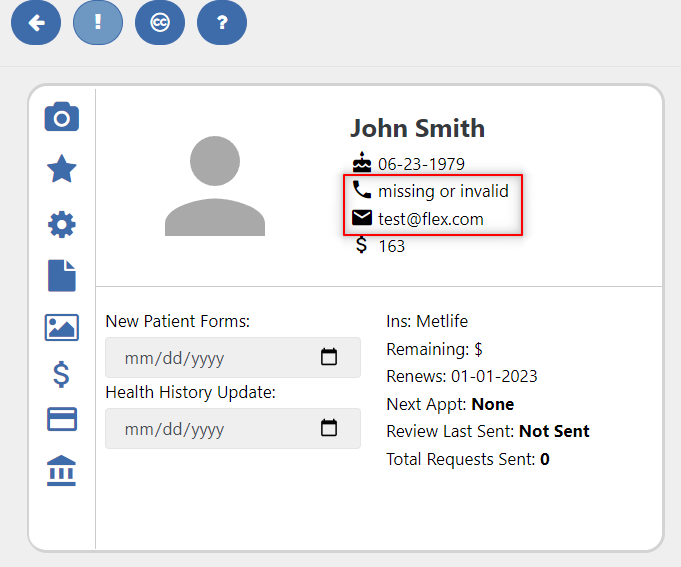Screen dimensions: 681x567
Task: Click the envelope email icon
Action: pos(362,218)
